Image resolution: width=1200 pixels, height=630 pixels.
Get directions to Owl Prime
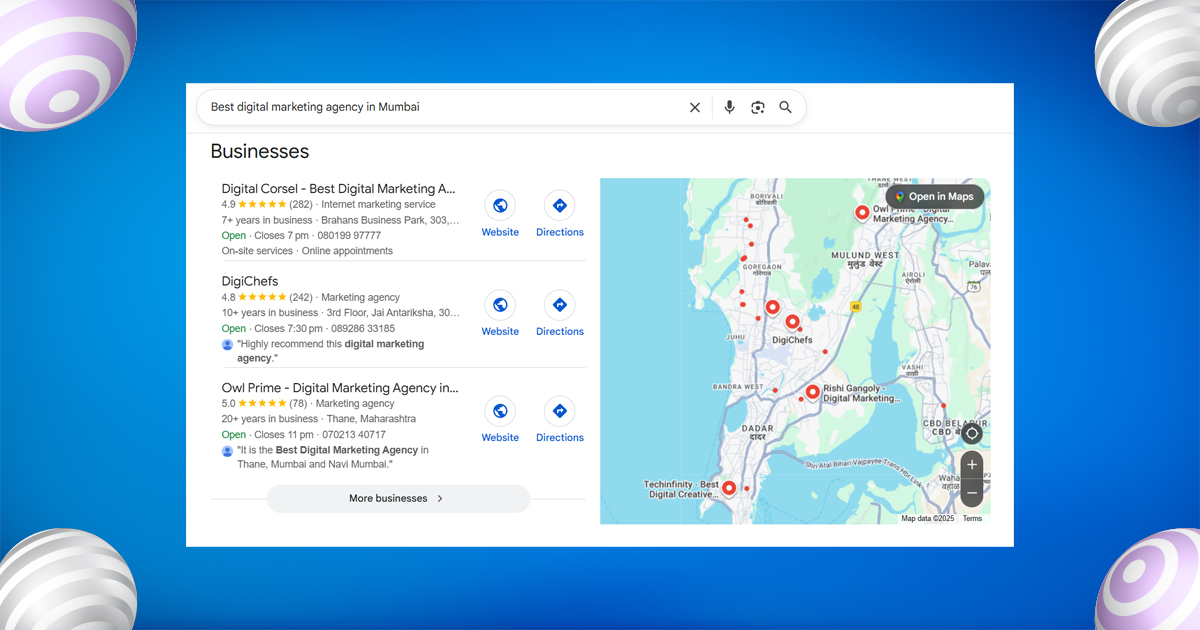pos(559,411)
